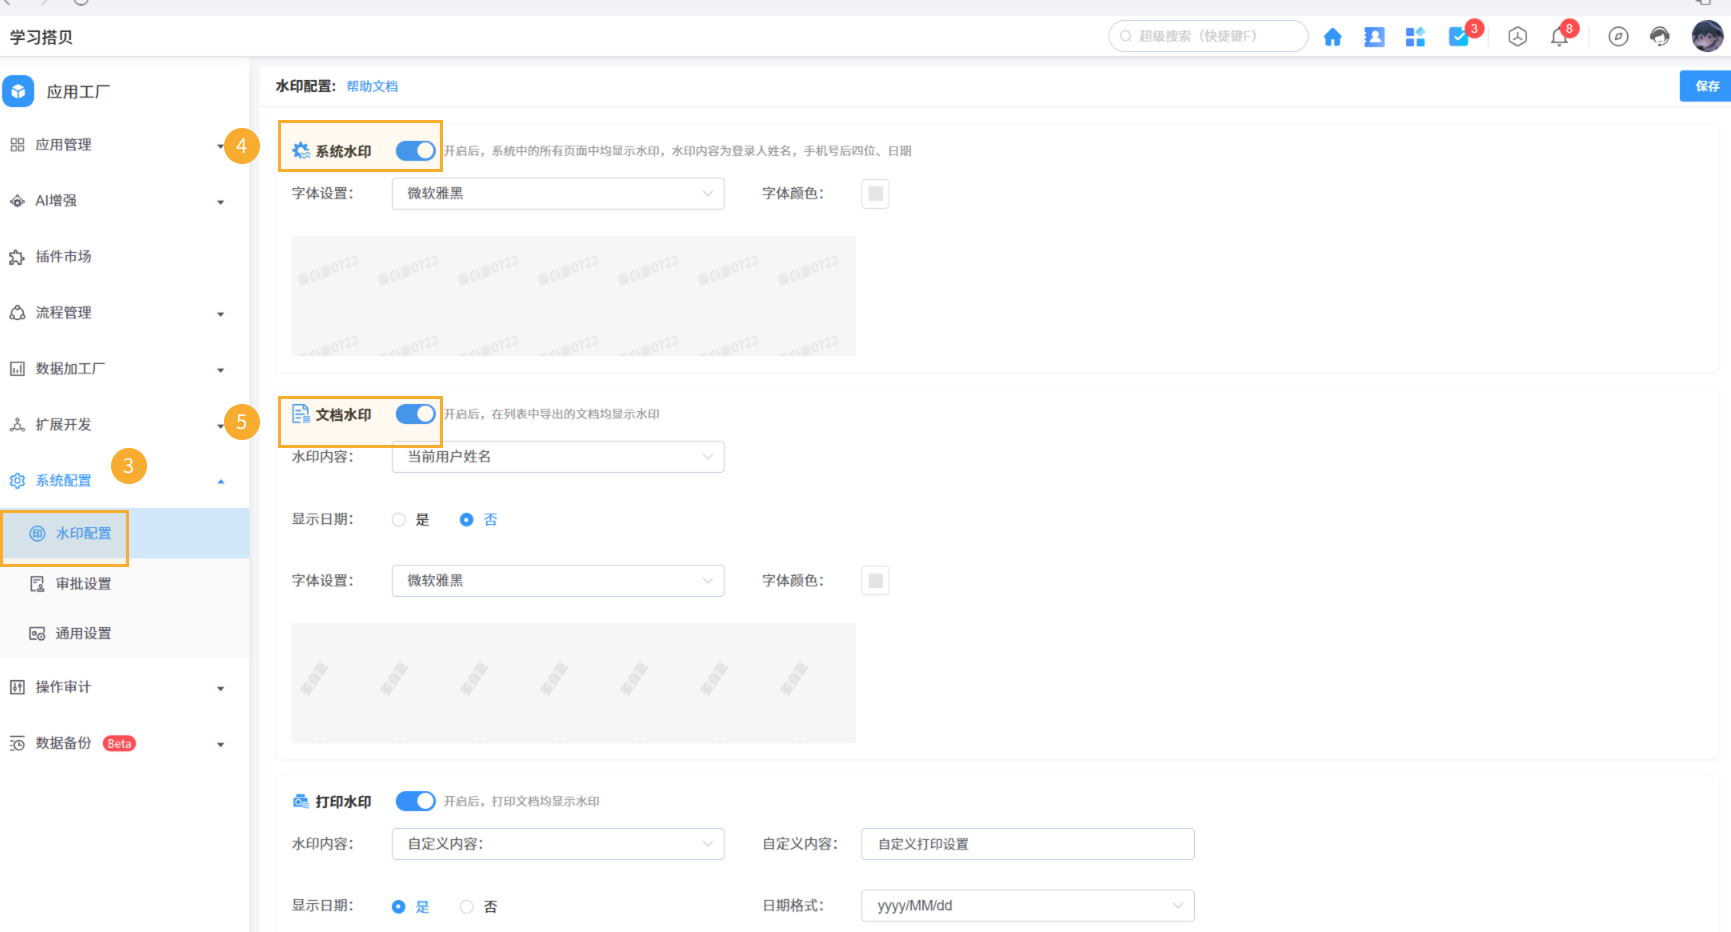Viewport: 1731px width, 932px height.
Task: Open the yyyy/MM/dd 日期格式 dropdown
Action: (x=1027, y=906)
